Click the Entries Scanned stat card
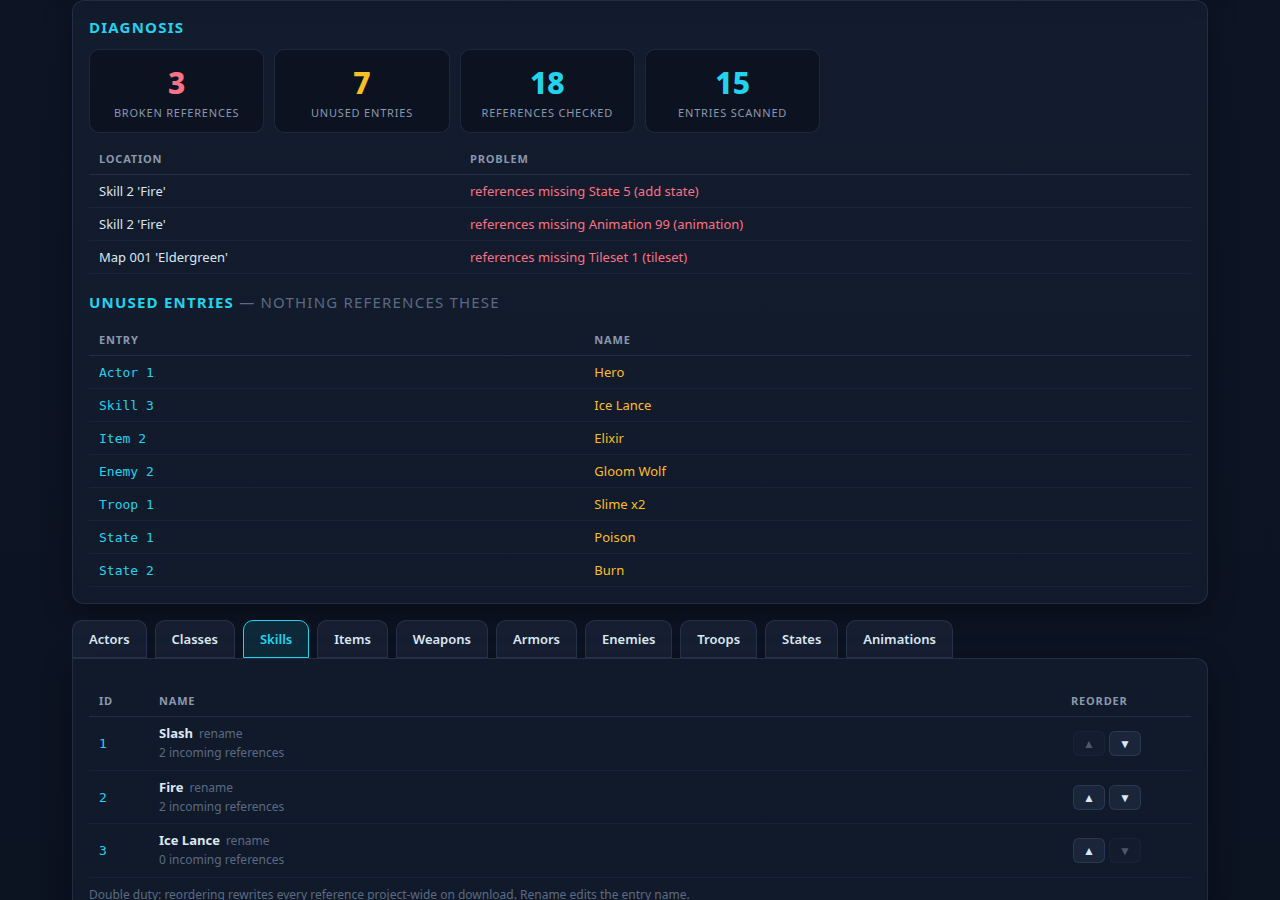Viewport: 1280px width, 900px height. click(732, 91)
